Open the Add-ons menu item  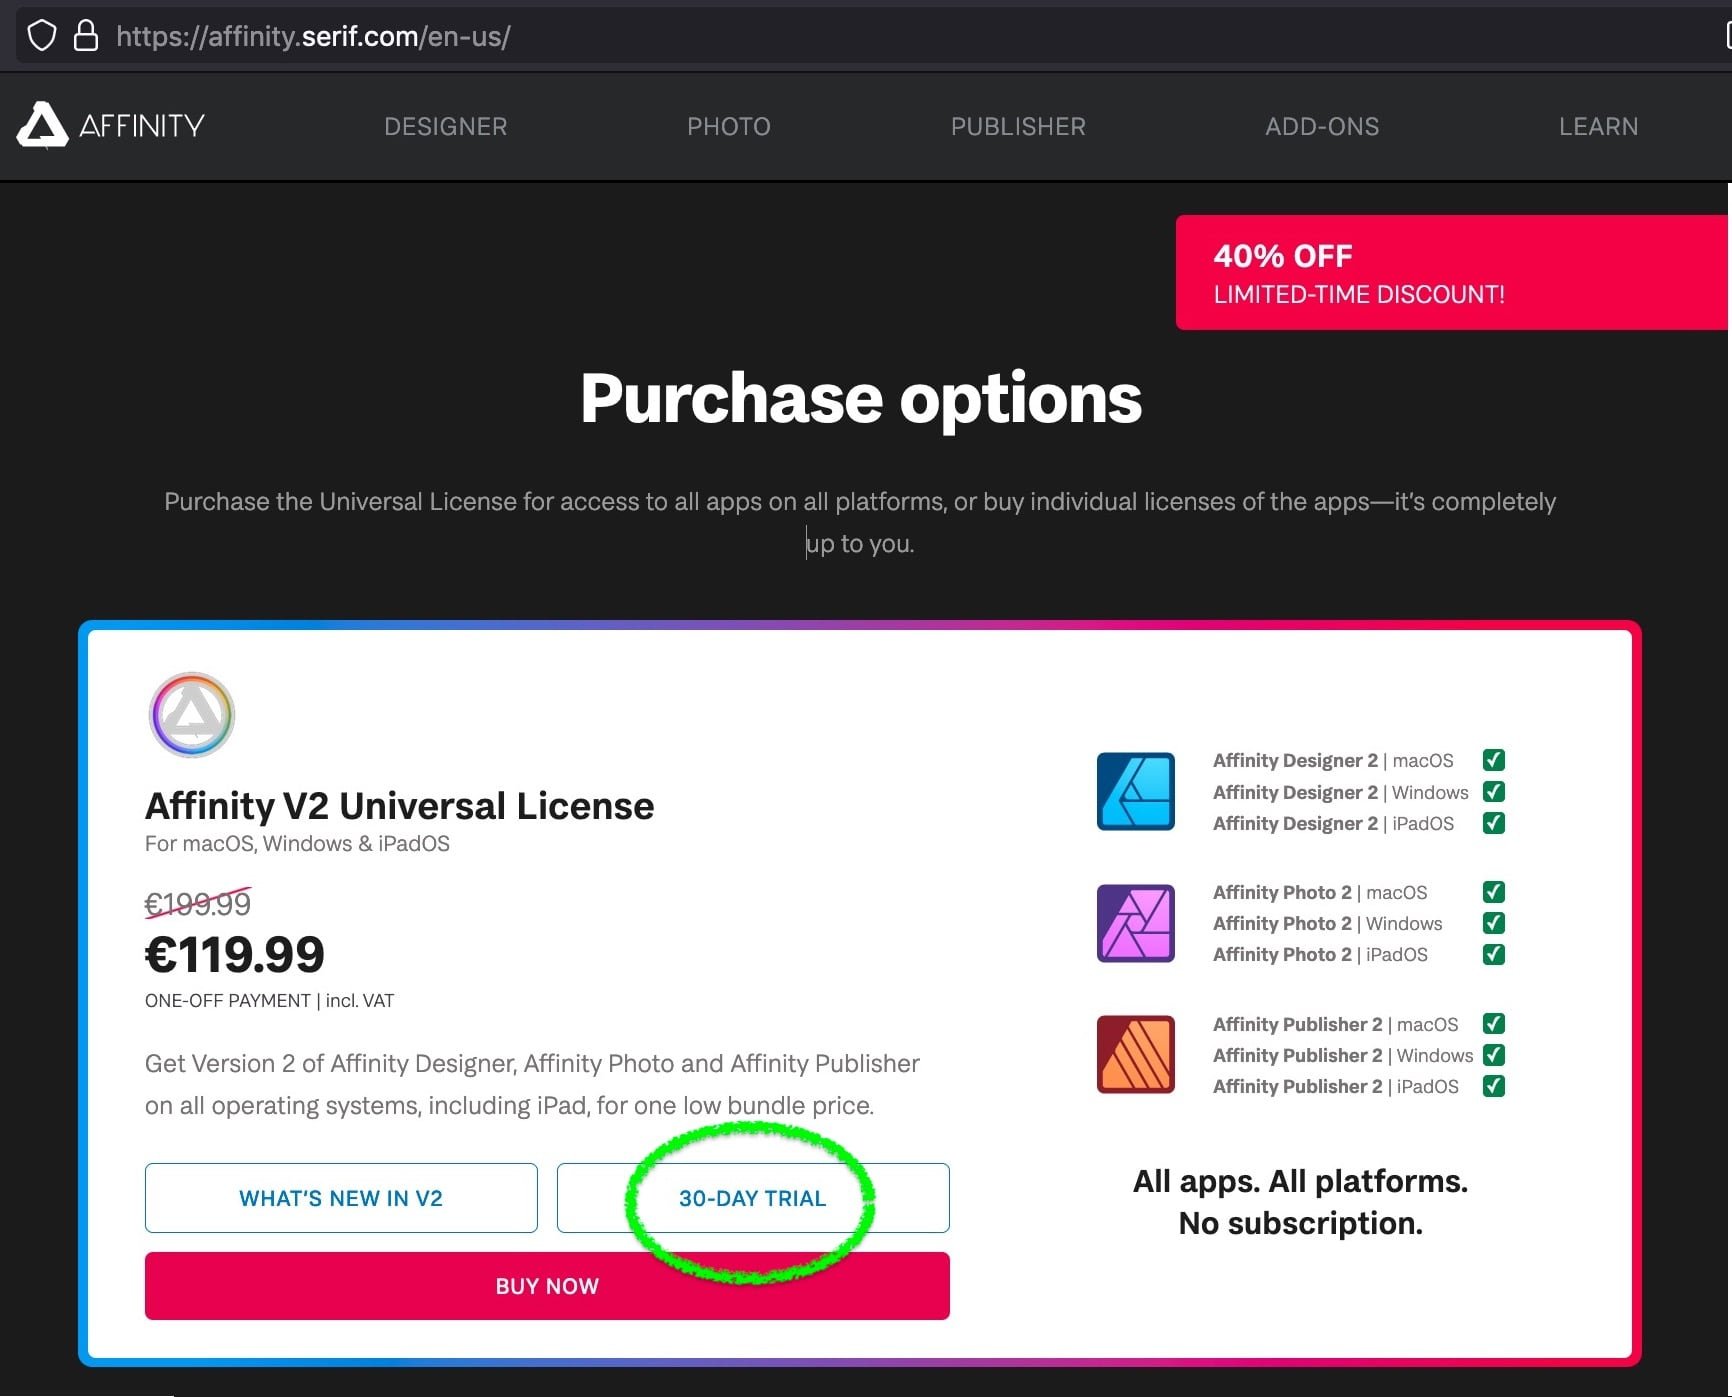point(1322,126)
